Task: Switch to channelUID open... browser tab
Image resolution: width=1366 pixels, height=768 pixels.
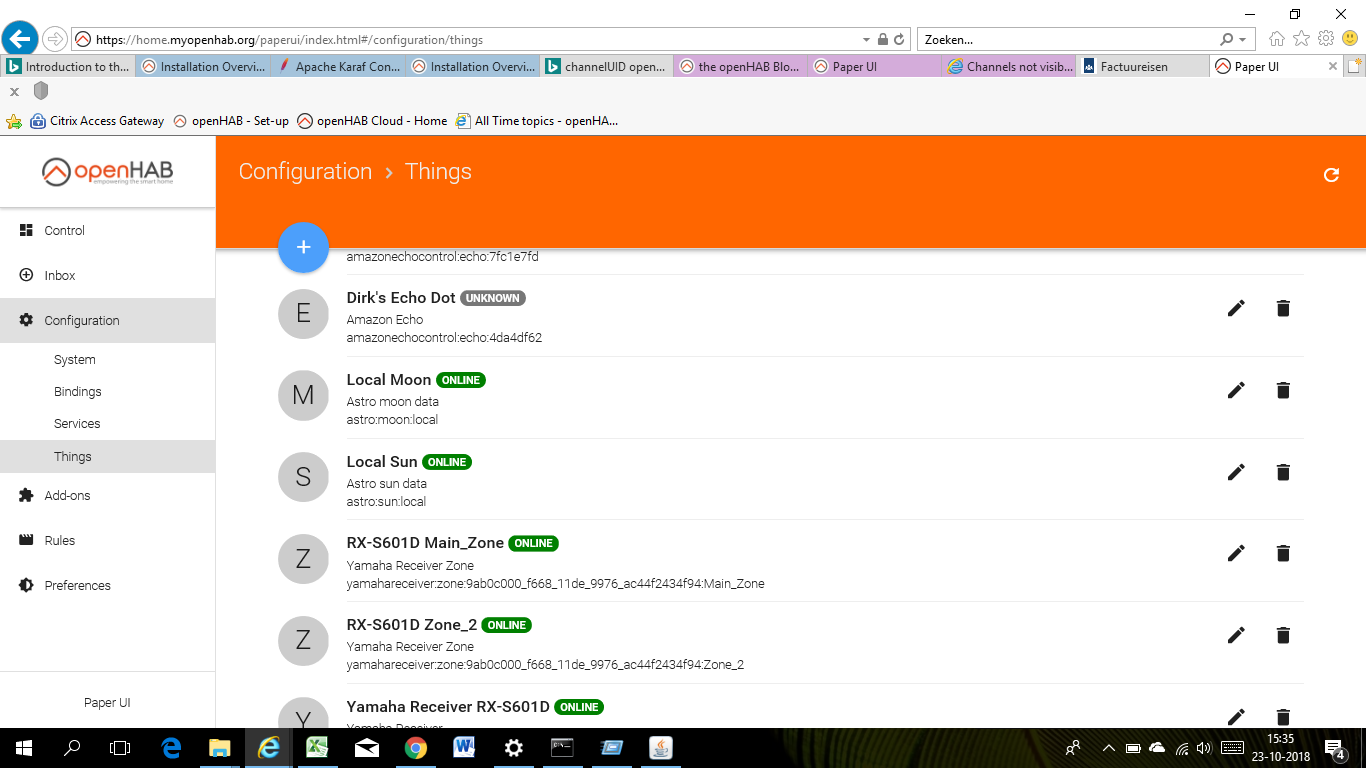Action: [606, 67]
